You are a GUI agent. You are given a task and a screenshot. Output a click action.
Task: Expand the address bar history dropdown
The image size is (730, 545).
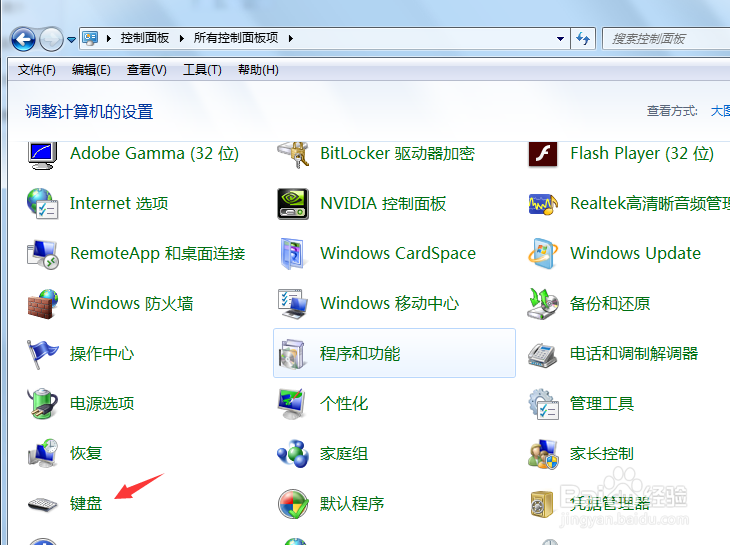(x=560, y=39)
